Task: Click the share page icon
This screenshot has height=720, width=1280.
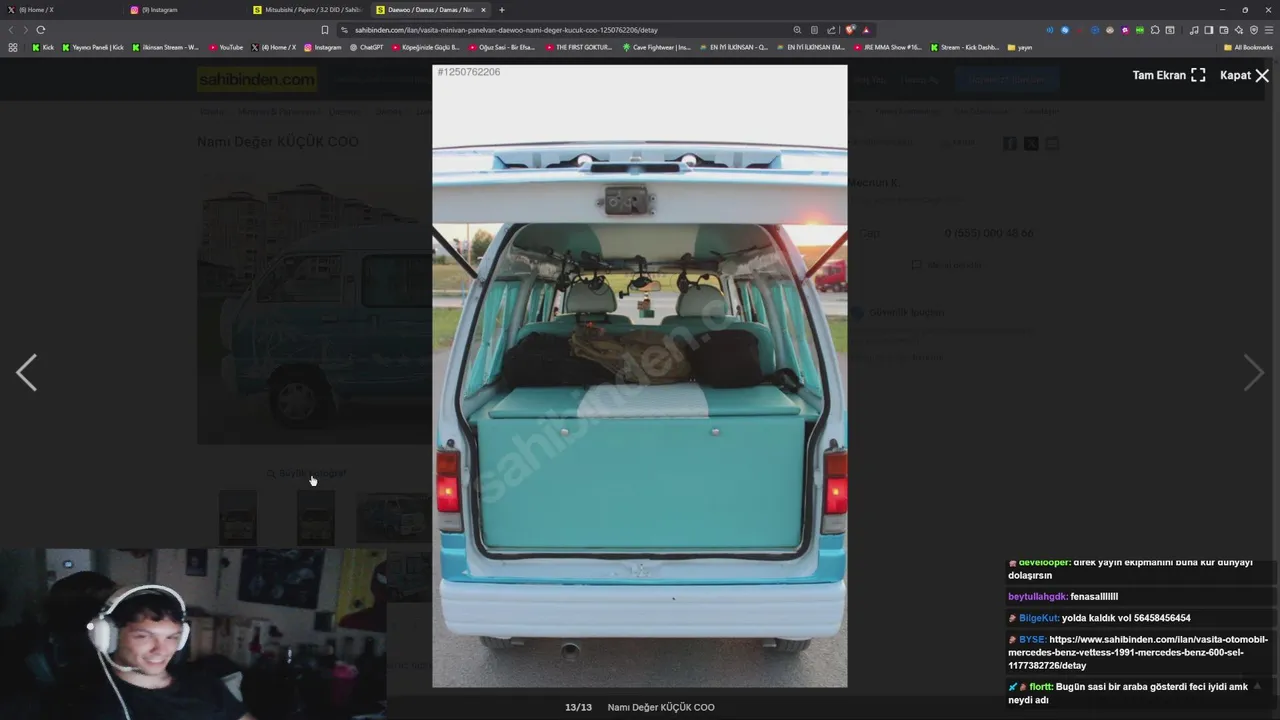Action: point(831,30)
